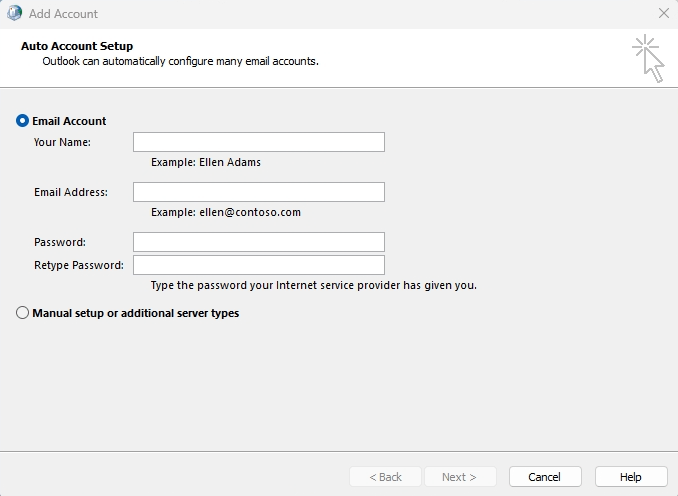
Task: Click the "Add Account" title bar text
Action: (64, 14)
